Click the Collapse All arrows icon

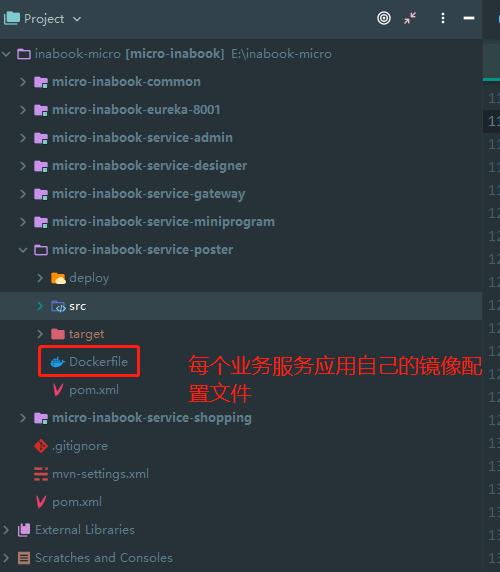(410, 18)
